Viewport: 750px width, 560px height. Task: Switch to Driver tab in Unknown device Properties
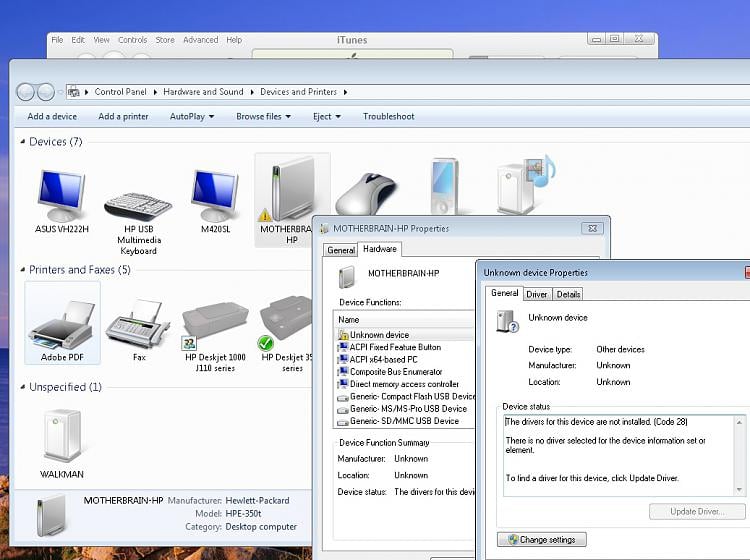click(x=537, y=294)
